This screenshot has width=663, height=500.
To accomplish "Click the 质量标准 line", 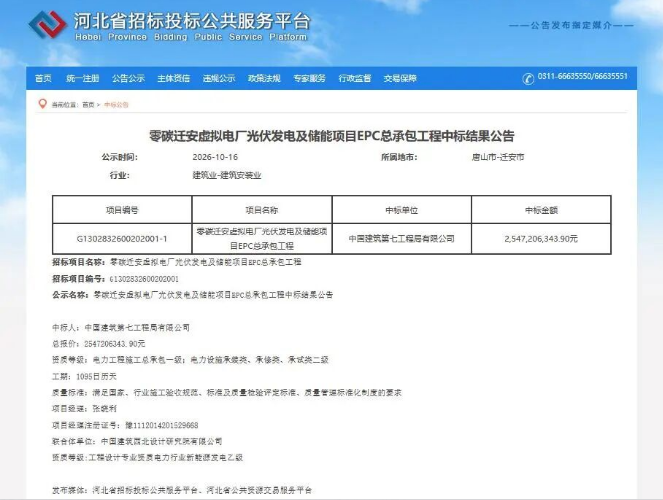I will point(227,393).
